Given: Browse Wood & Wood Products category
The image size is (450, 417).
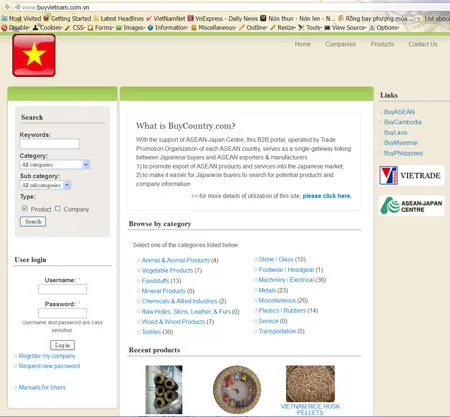Looking at the screenshot, I should click(x=173, y=322).
